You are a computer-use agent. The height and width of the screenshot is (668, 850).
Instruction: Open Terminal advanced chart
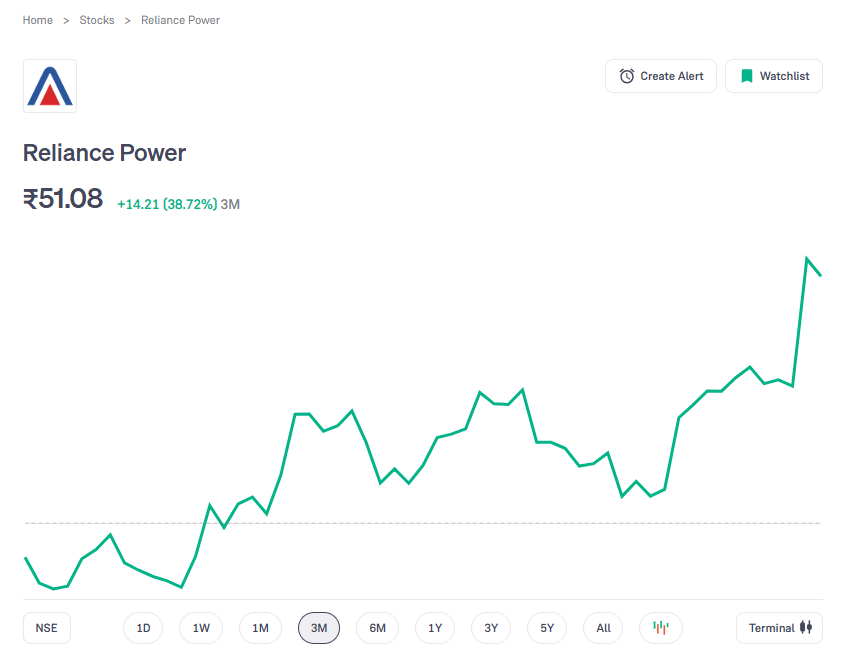pos(779,628)
